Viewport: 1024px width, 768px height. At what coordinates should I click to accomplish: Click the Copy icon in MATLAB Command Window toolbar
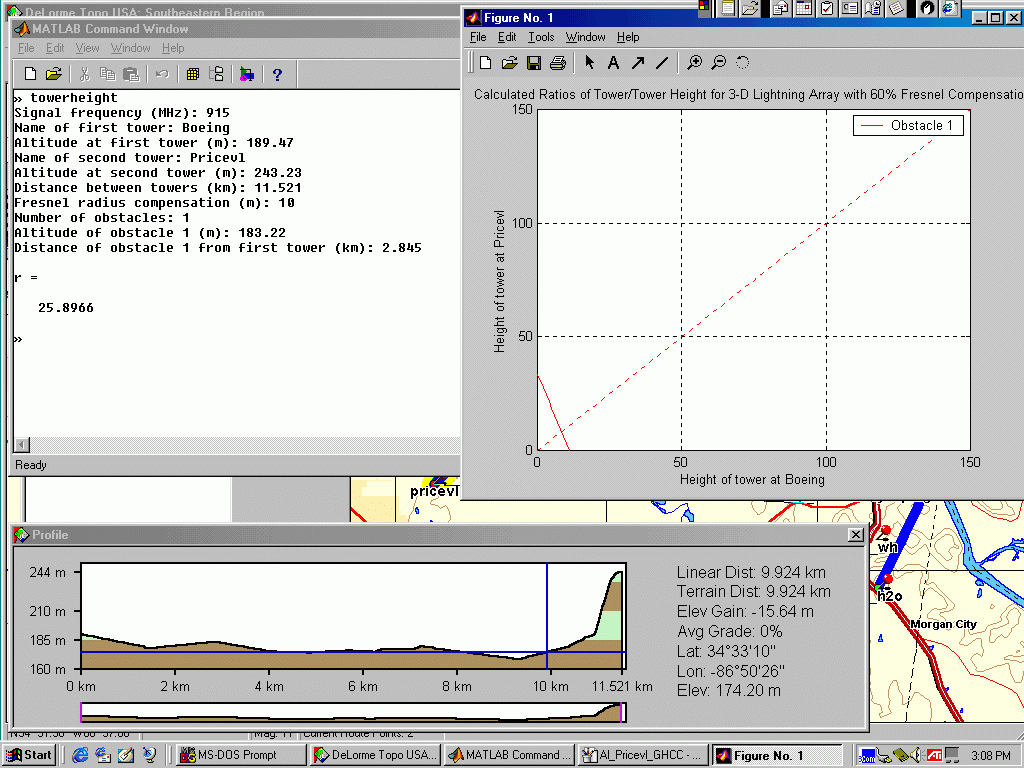[x=107, y=74]
